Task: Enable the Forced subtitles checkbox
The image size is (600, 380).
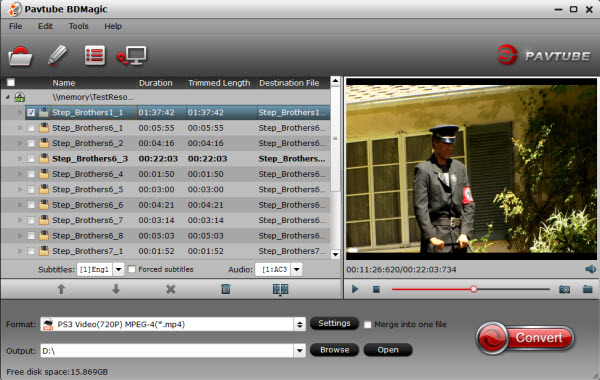Action: (x=132, y=269)
